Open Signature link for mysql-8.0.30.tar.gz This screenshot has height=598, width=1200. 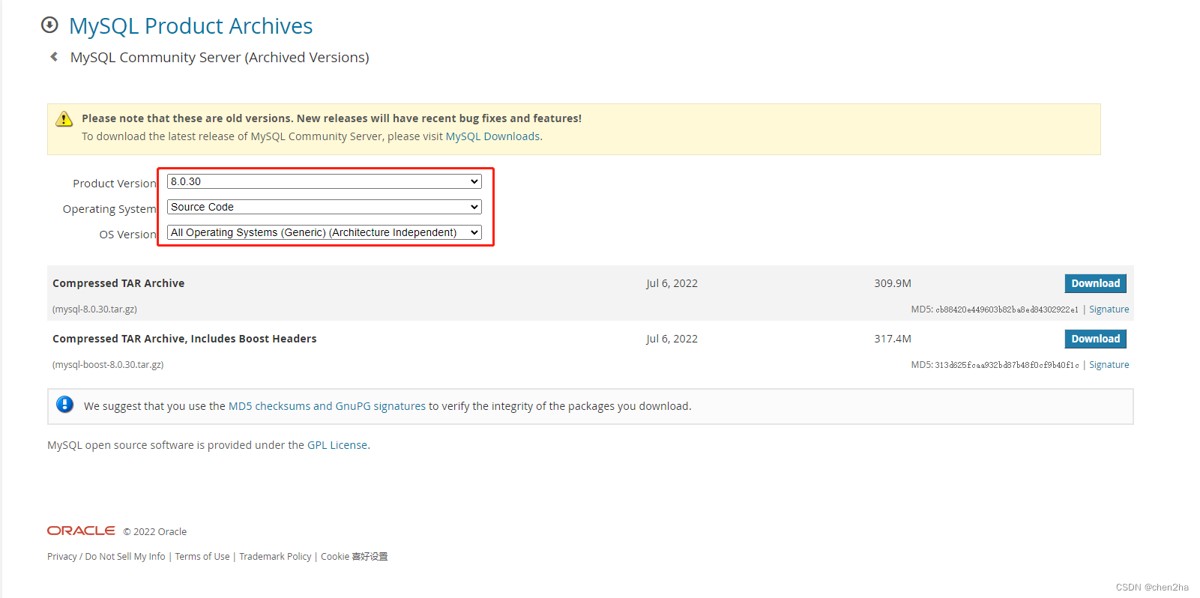[1109, 310]
